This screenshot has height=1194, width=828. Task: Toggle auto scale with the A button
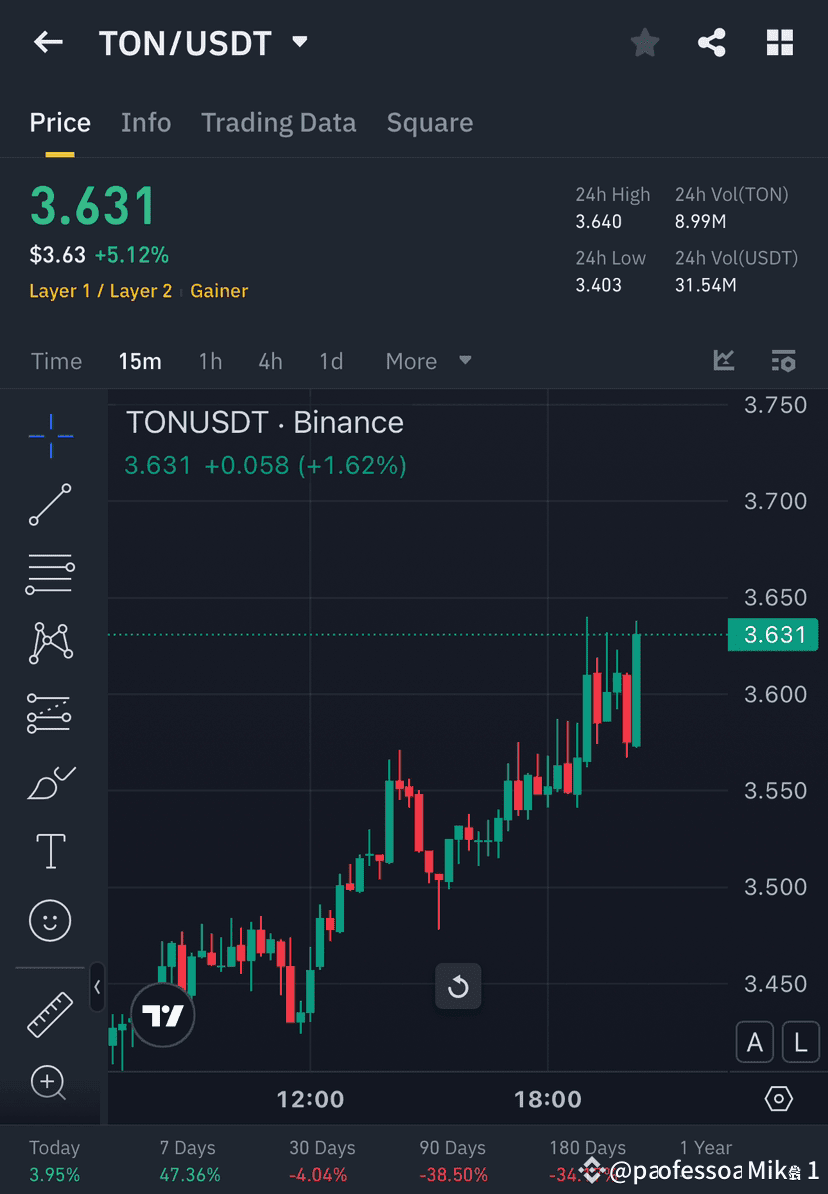(755, 1042)
